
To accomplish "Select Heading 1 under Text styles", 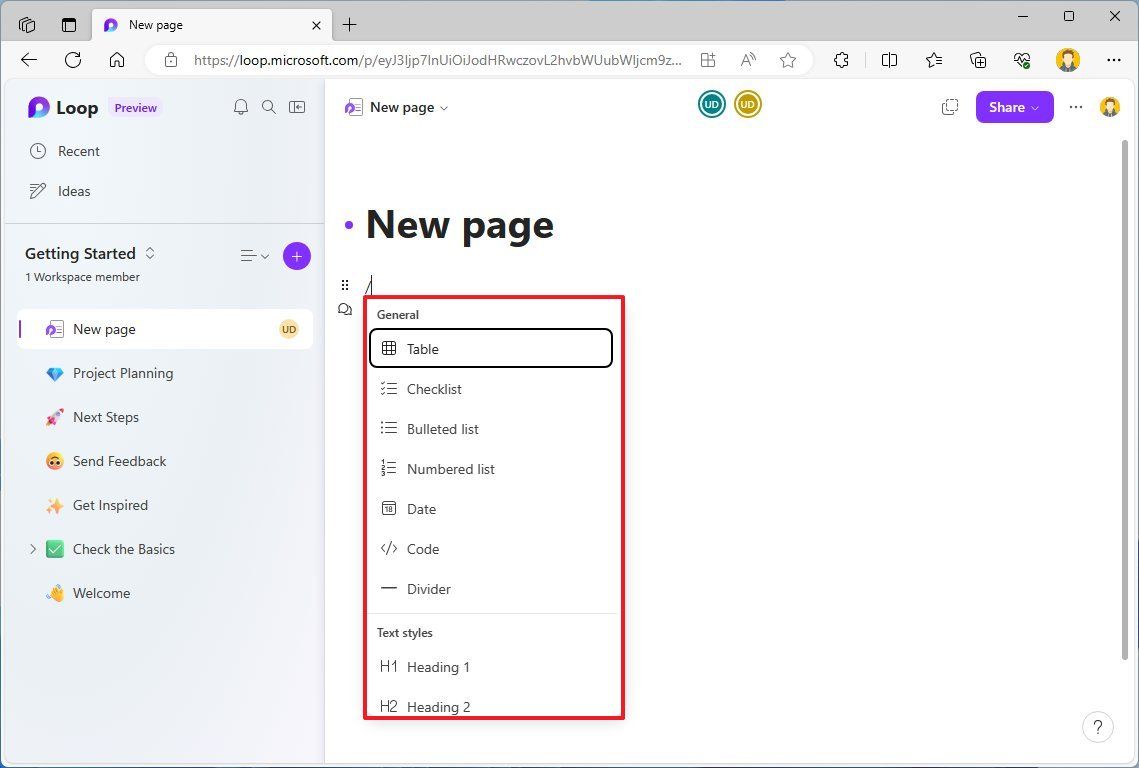I will pyautogui.click(x=438, y=667).
